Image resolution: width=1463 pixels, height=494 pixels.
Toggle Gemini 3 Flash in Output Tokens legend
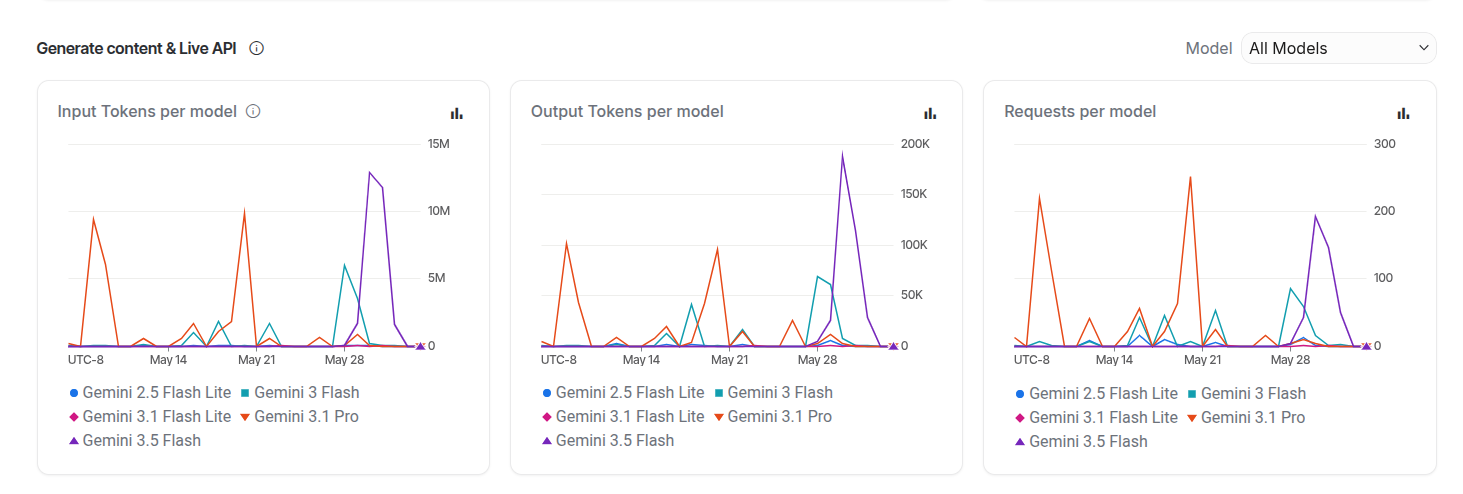[x=773, y=393]
